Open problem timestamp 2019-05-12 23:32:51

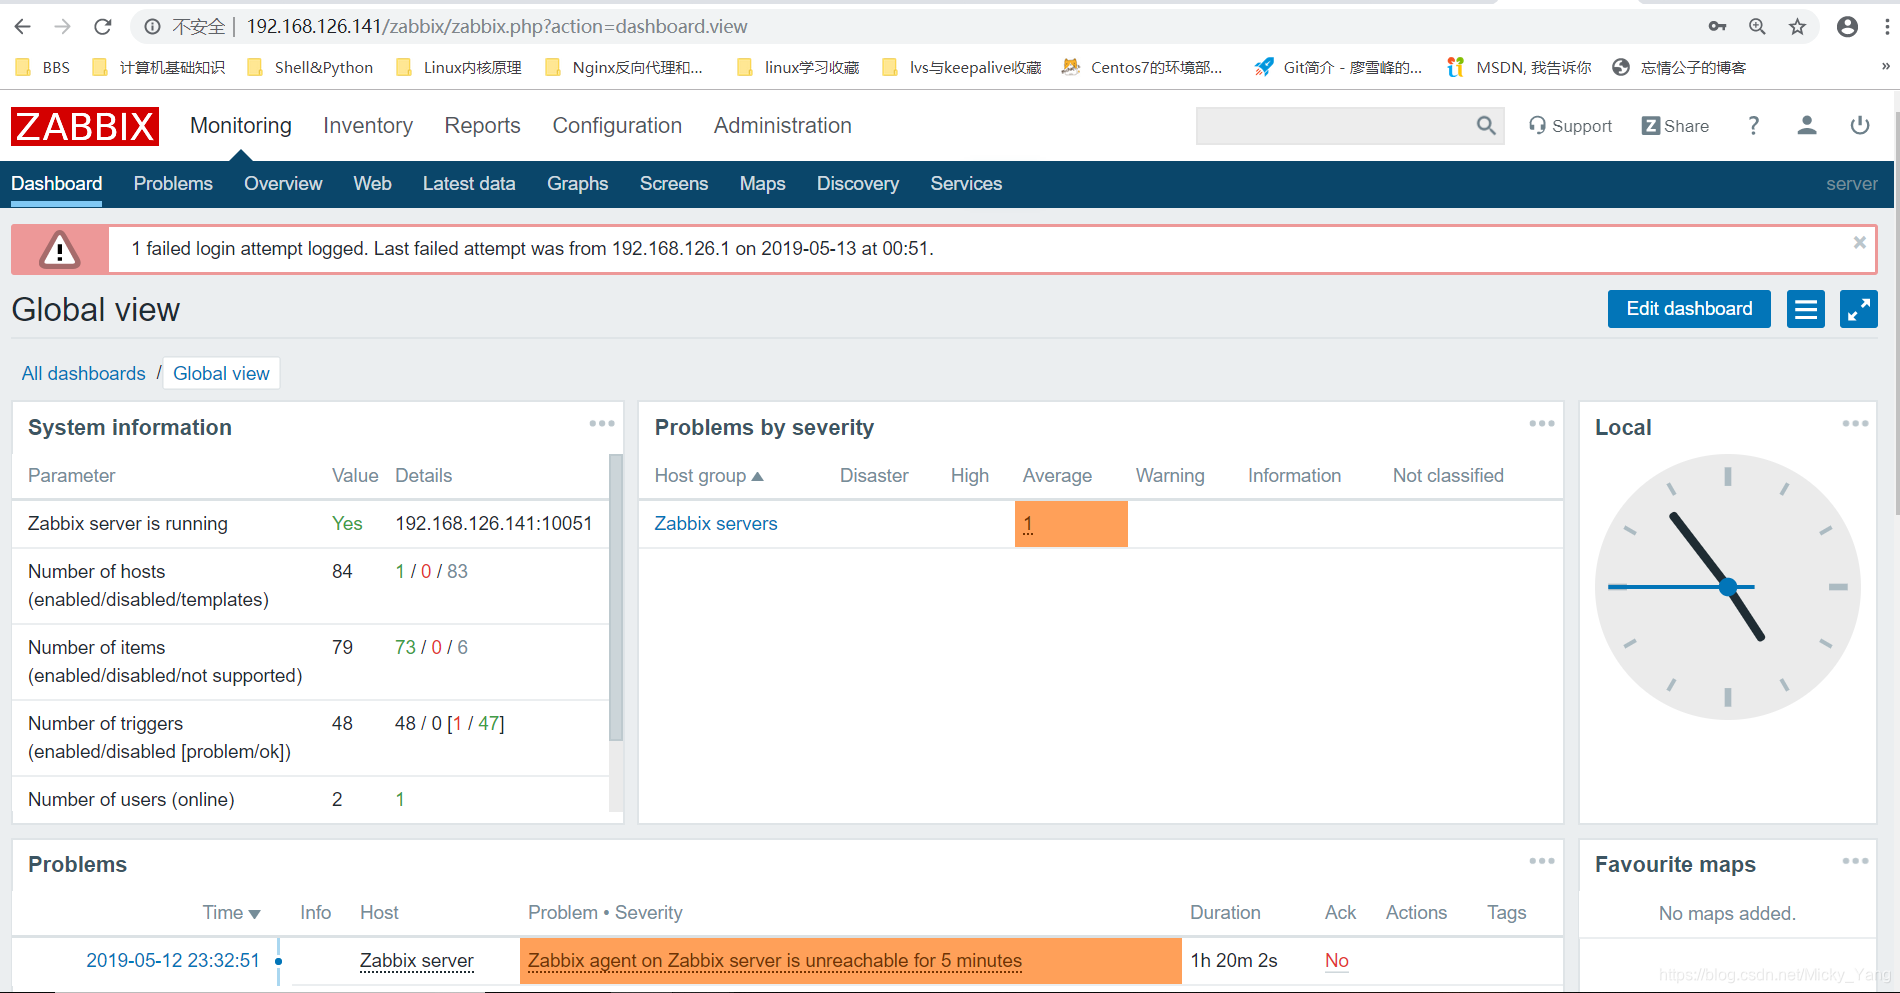tap(173, 961)
